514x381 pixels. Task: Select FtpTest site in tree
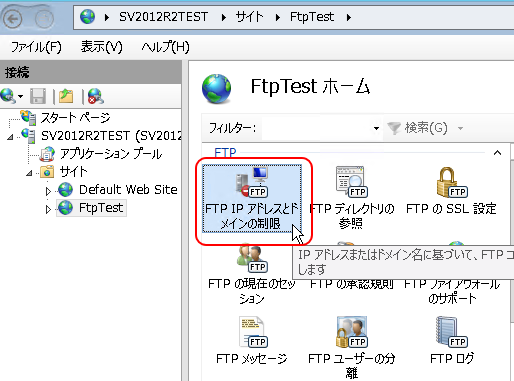(101, 208)
